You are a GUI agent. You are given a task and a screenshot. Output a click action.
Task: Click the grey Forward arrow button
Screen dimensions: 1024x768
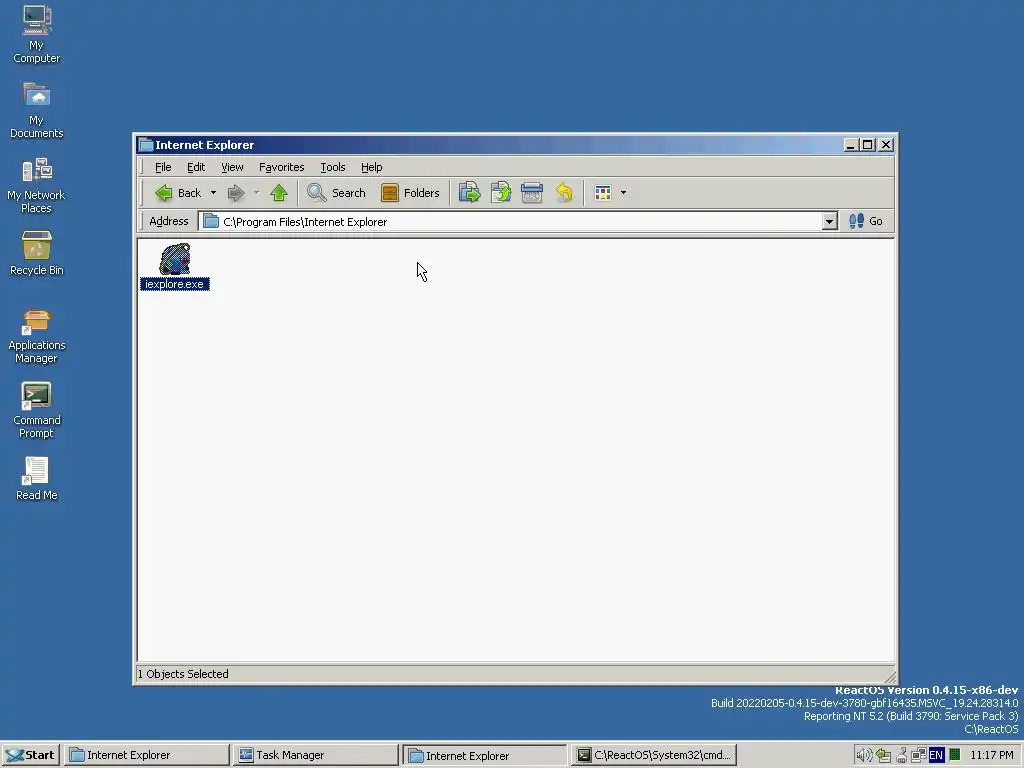point(236,193)
